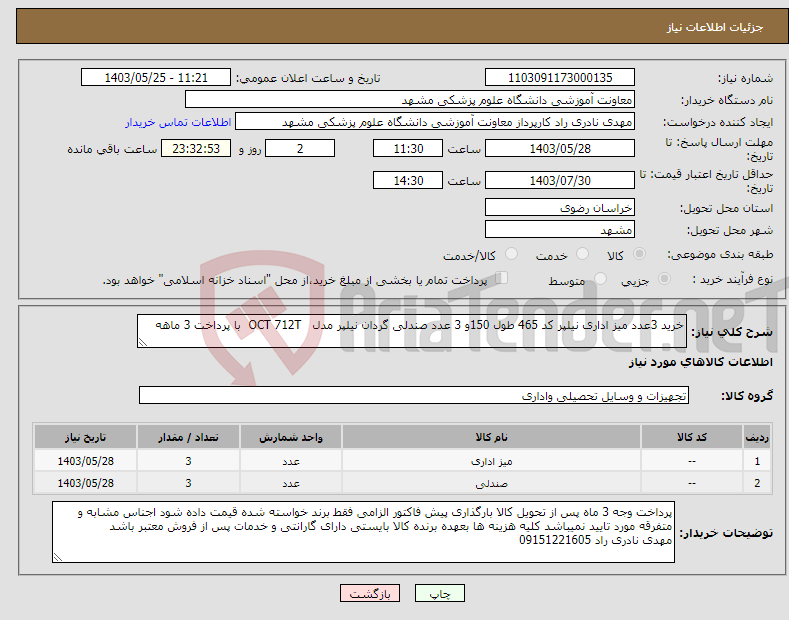Select the جزیی purchase type radio

click(664, 279)
